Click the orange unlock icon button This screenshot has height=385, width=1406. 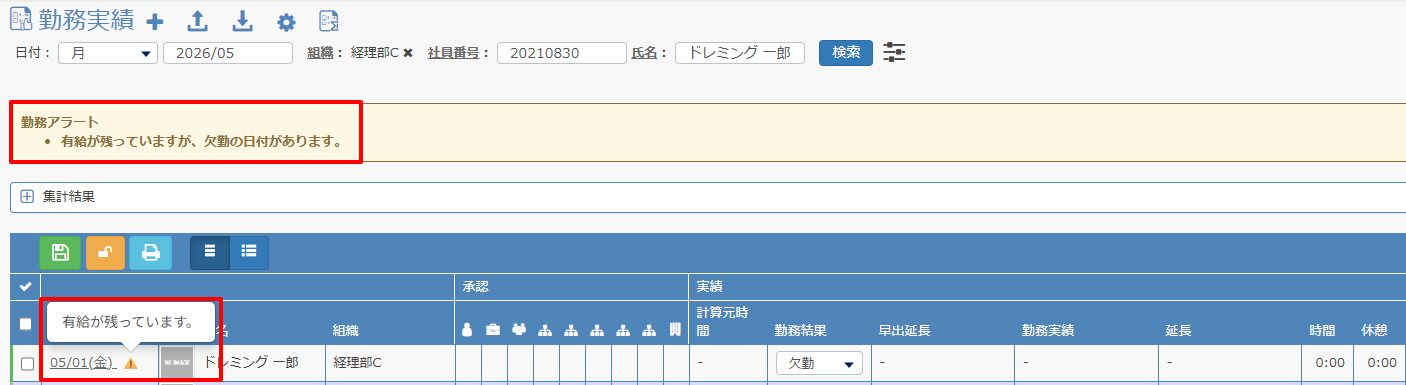coord(105,253)
